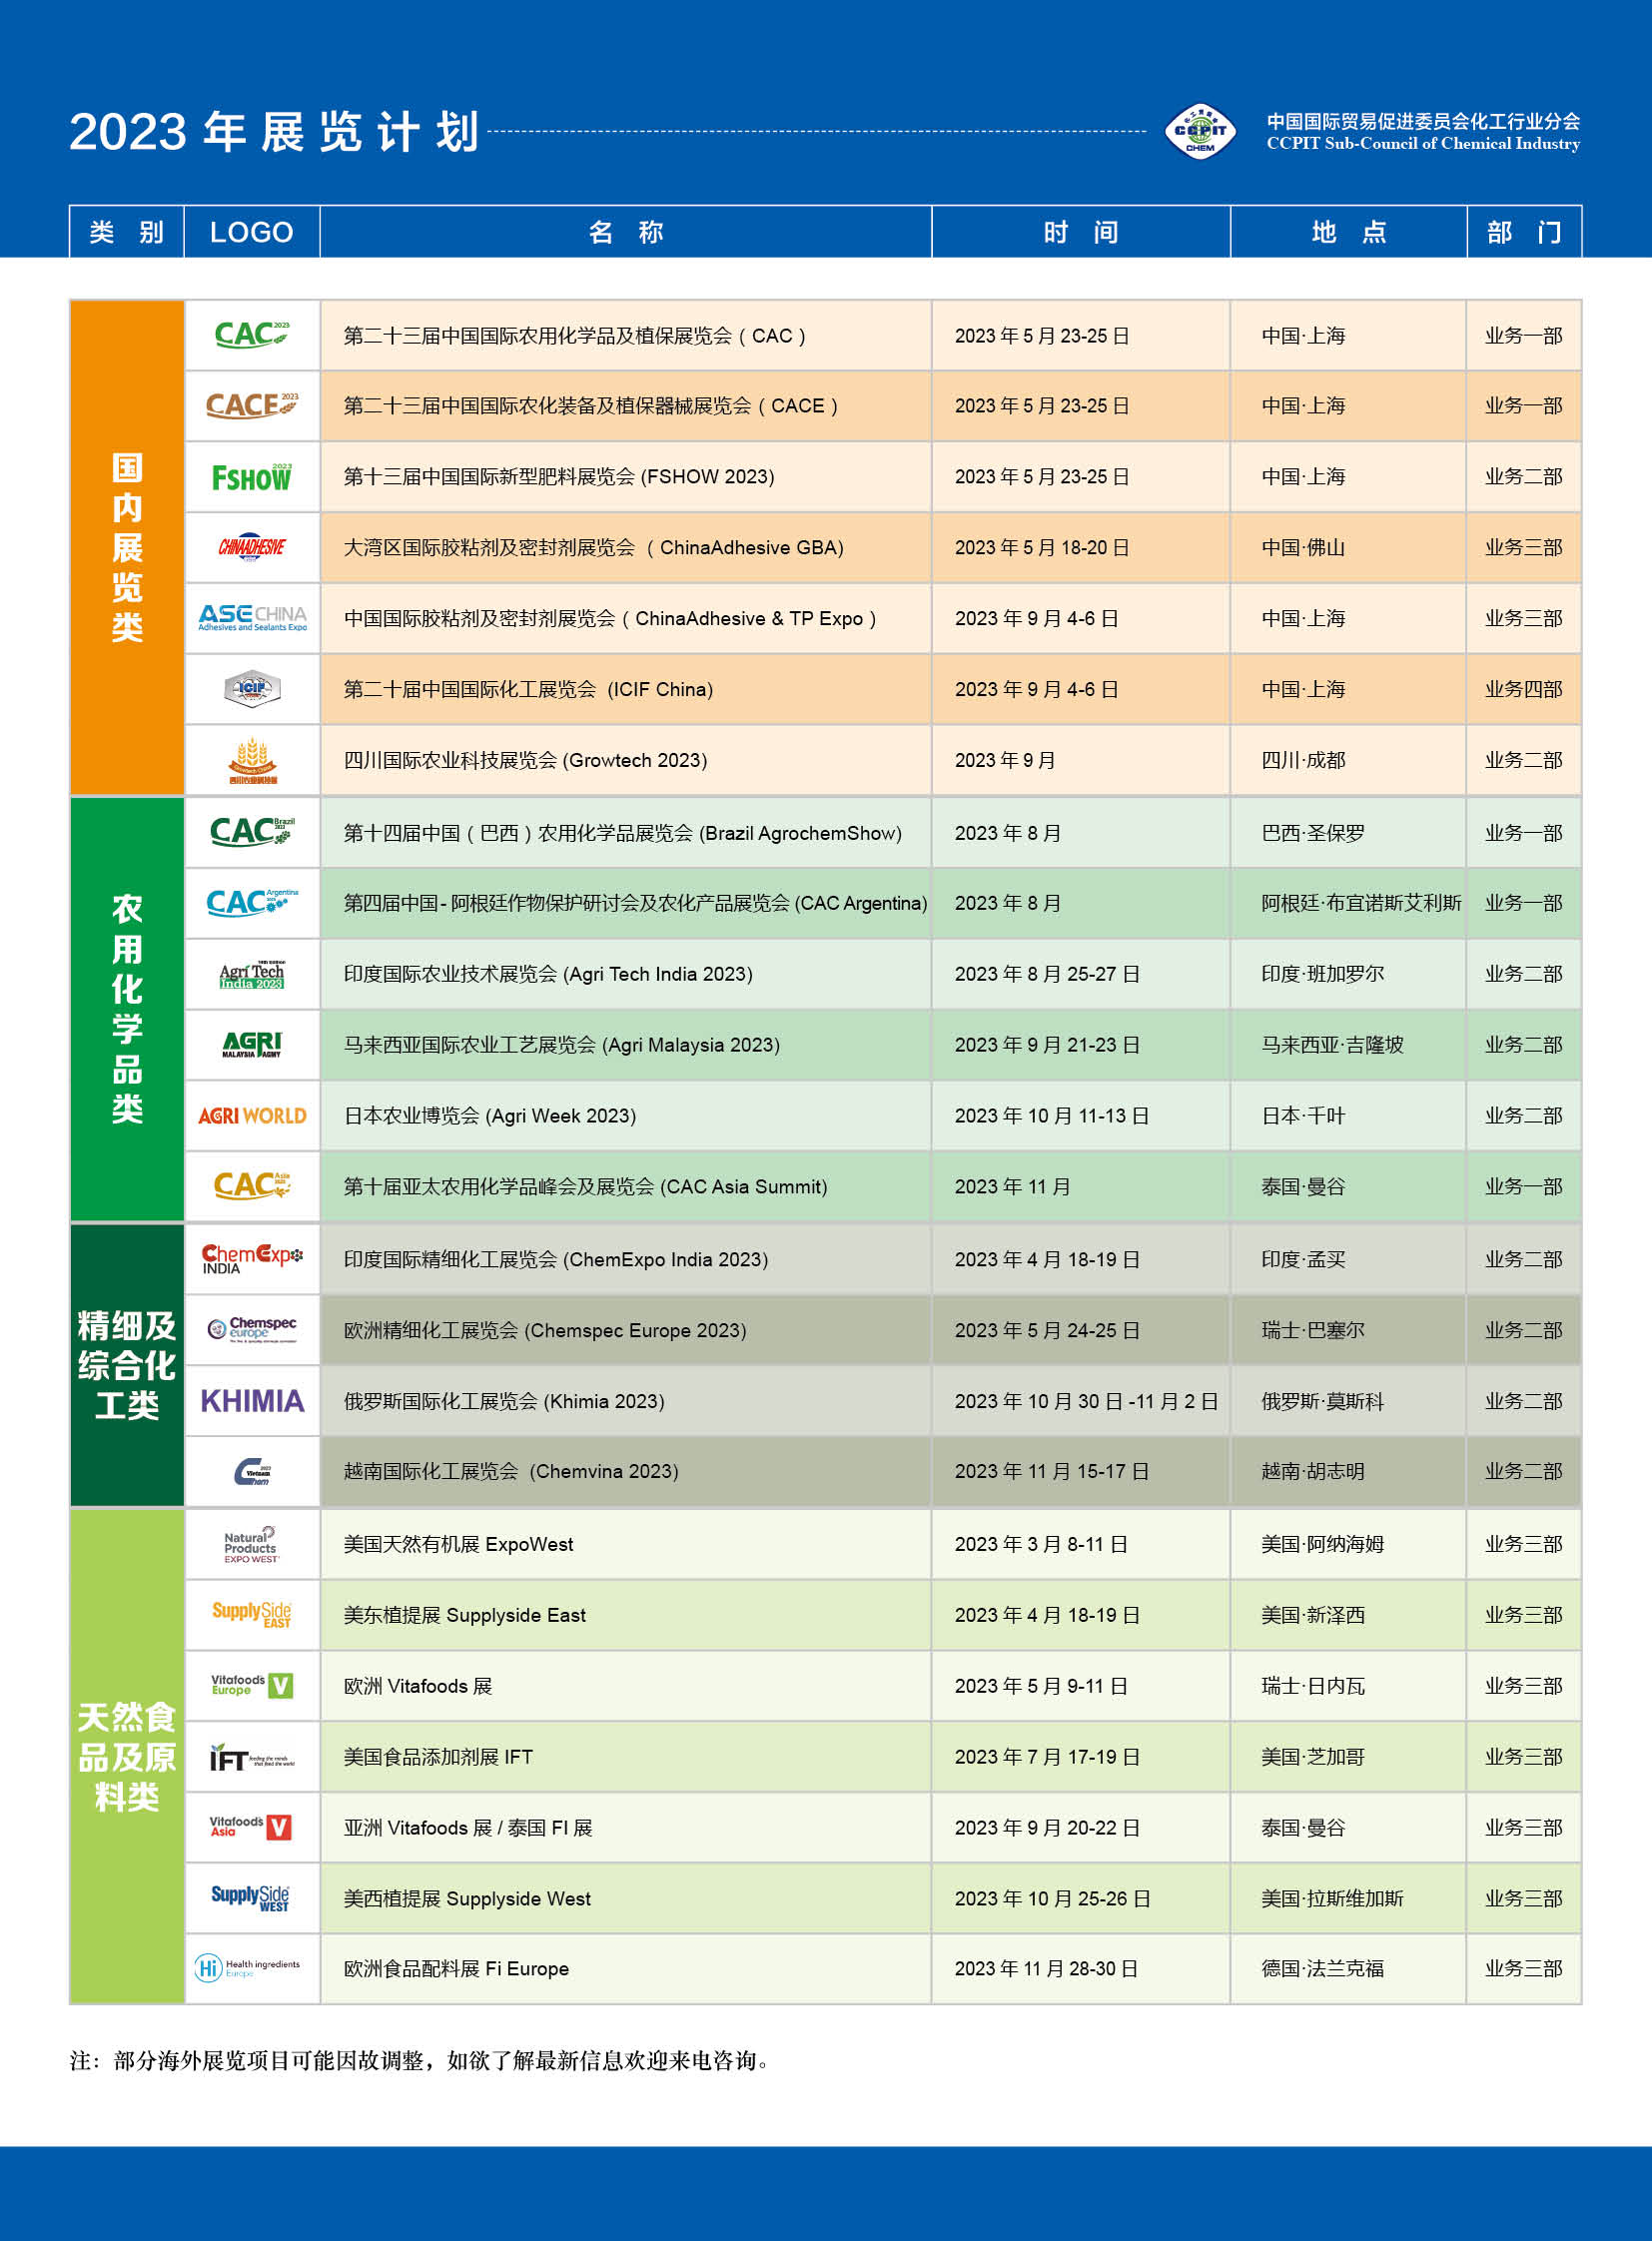
Task: Click the 业务四部 department cell
Action: (x=1523, y=689)
